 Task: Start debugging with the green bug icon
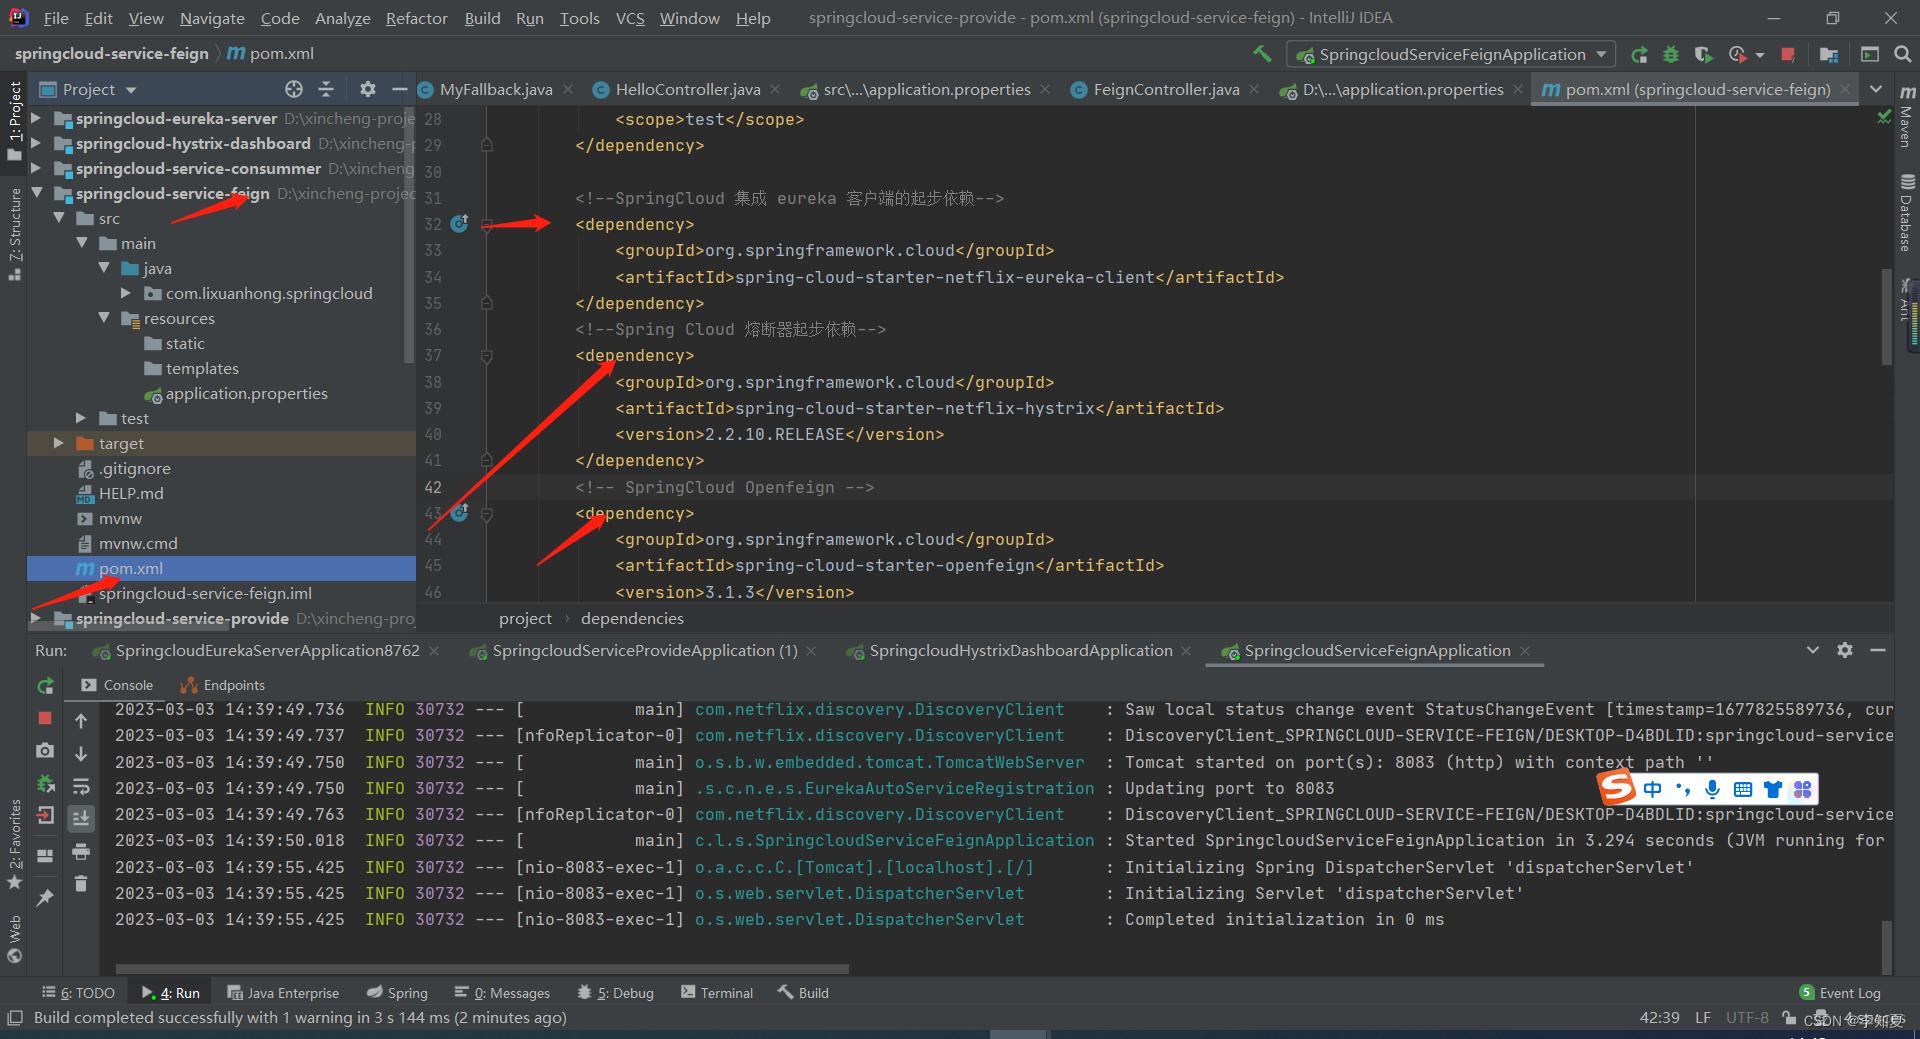pyautogui.click(x=1671, y=54)
